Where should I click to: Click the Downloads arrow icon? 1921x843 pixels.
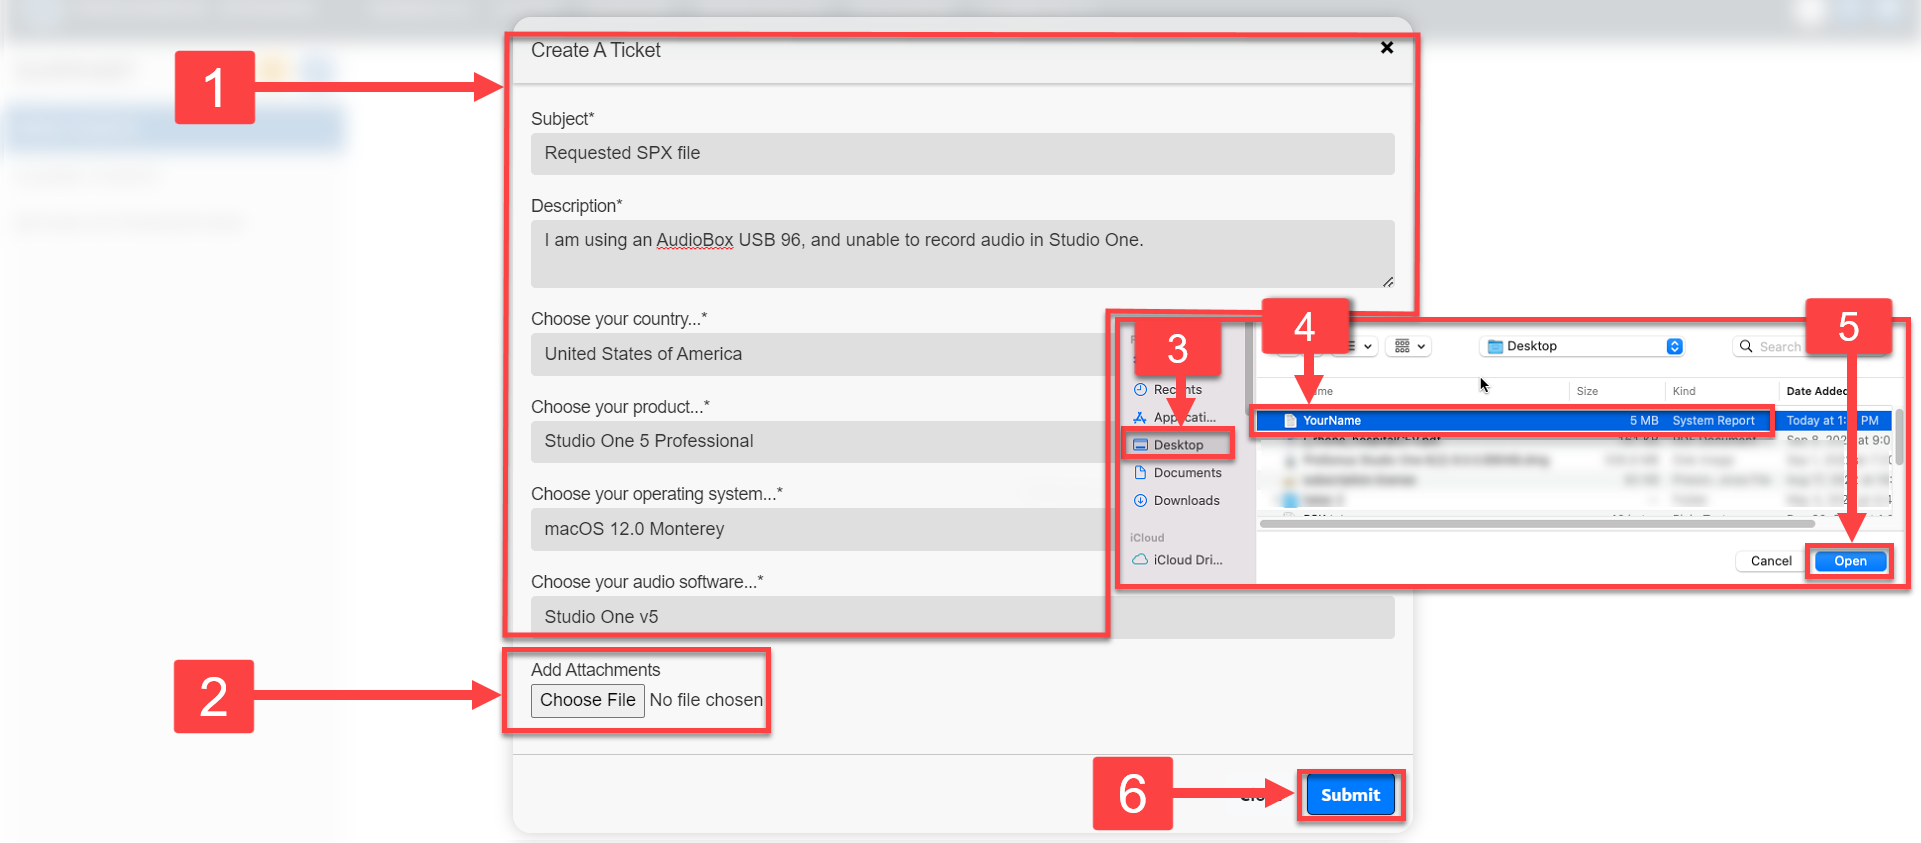point(1140,500)
